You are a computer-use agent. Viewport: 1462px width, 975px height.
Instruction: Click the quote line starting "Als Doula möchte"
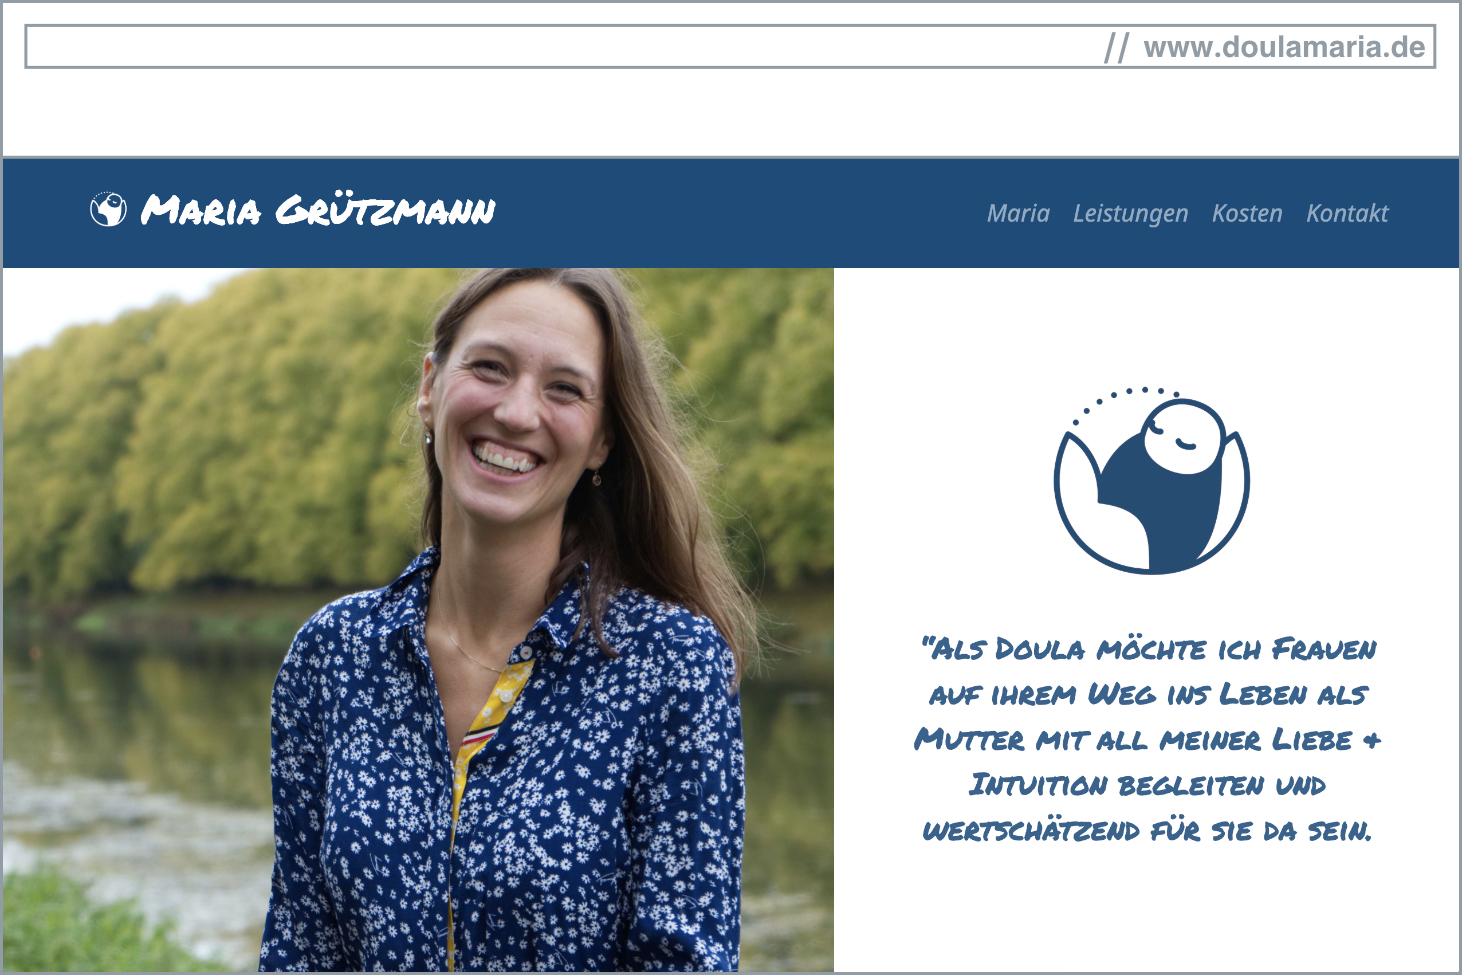[x=1148, y=649]
